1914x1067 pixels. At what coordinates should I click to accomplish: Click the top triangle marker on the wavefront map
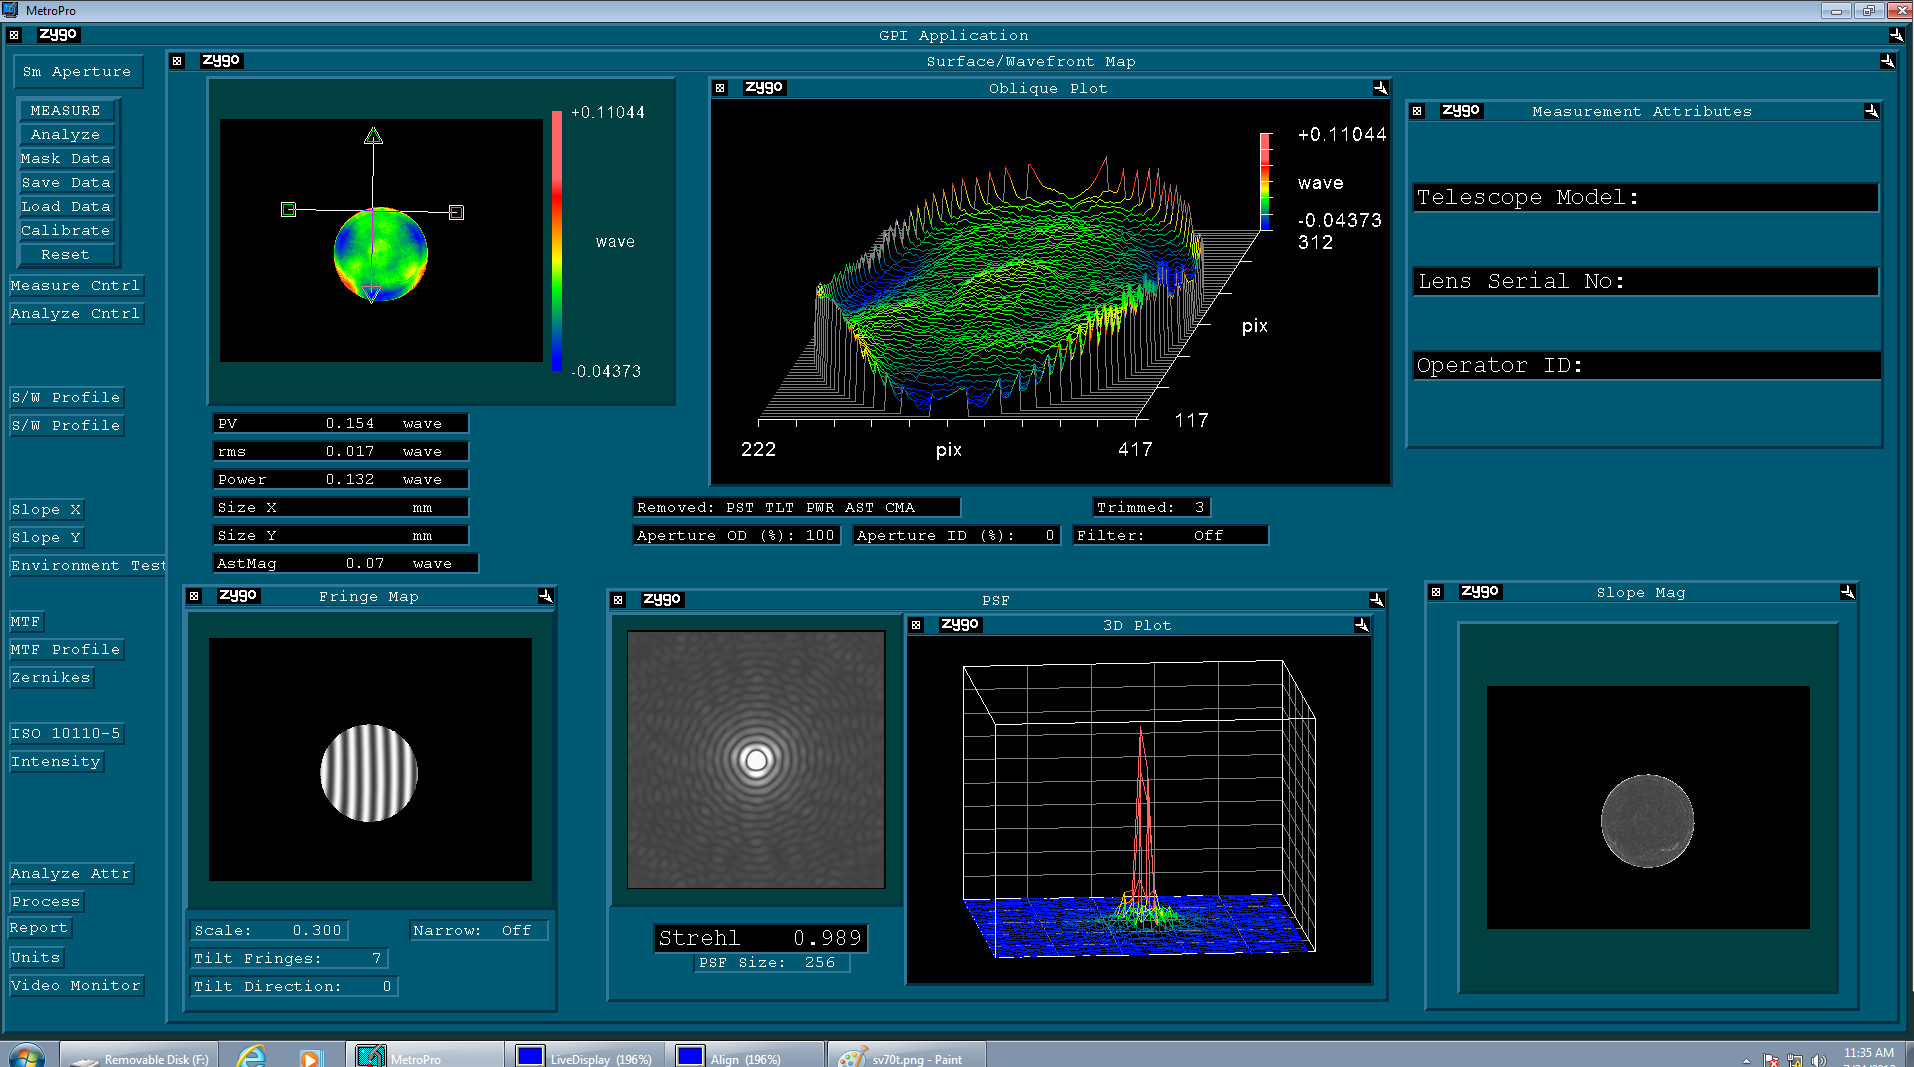point(373,136)
